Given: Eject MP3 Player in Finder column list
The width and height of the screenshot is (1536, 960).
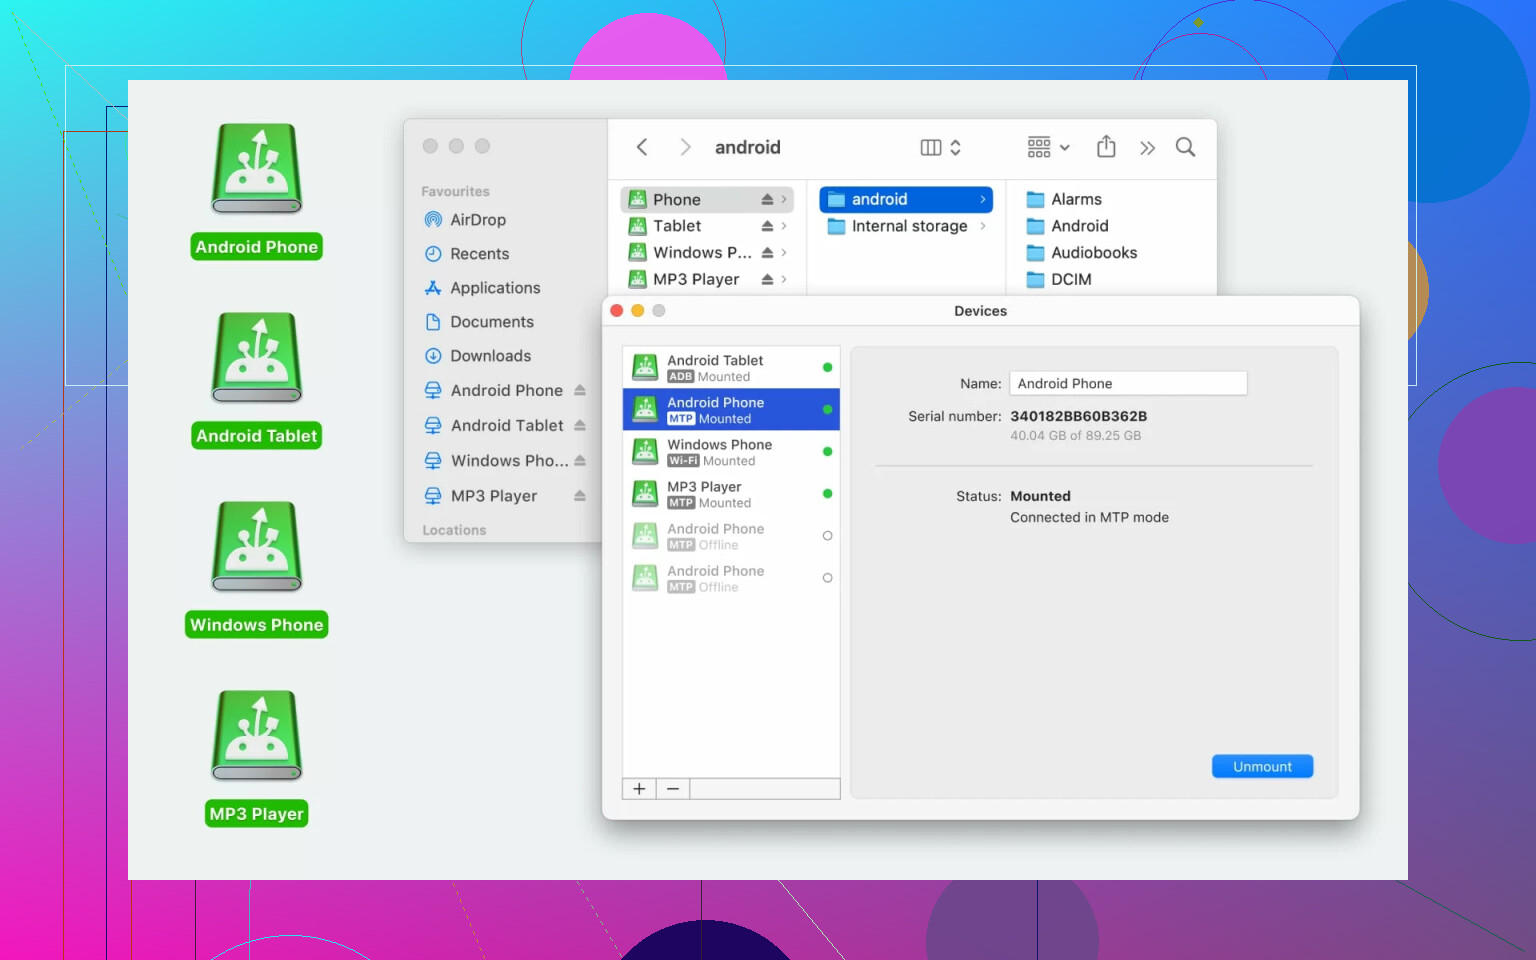Looking at the screenshot, I should point(767,280).
